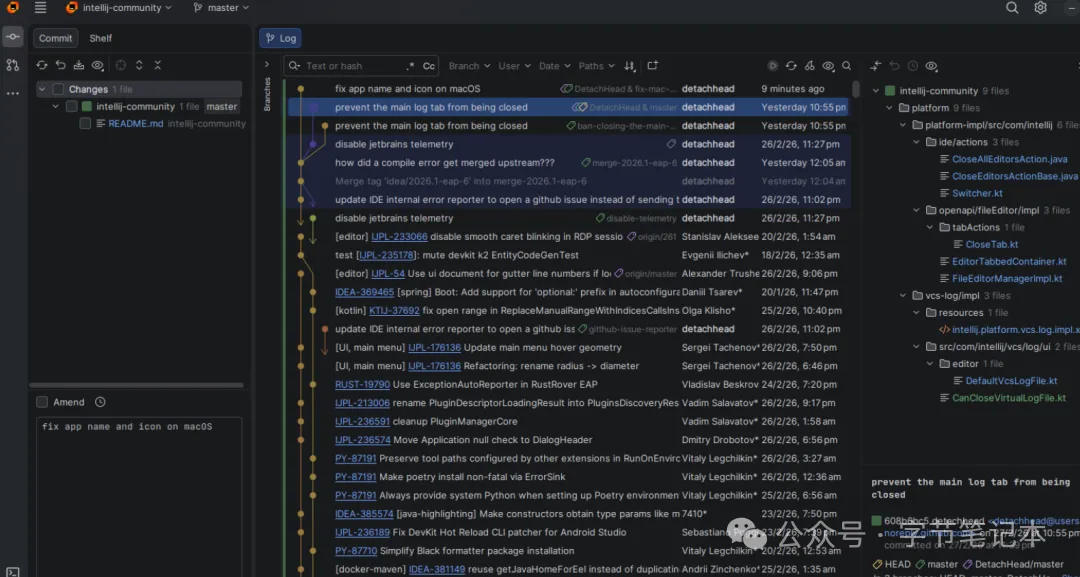Open IJPL-236574 issue link

tap(363, 440)
